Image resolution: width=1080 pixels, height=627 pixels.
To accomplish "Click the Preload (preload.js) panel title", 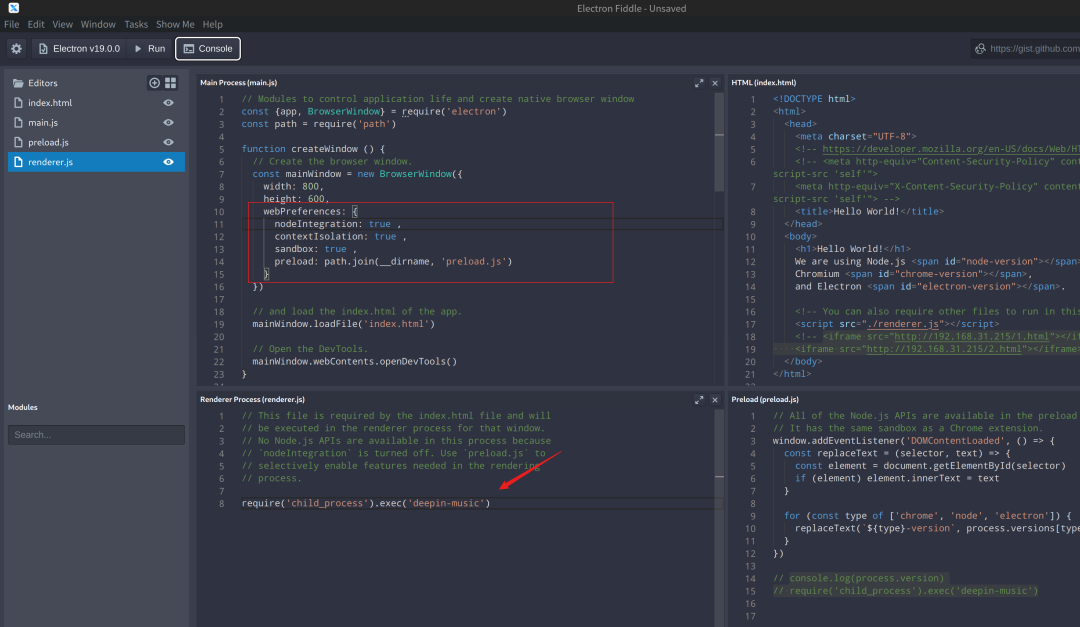I will tap(765, 400).
